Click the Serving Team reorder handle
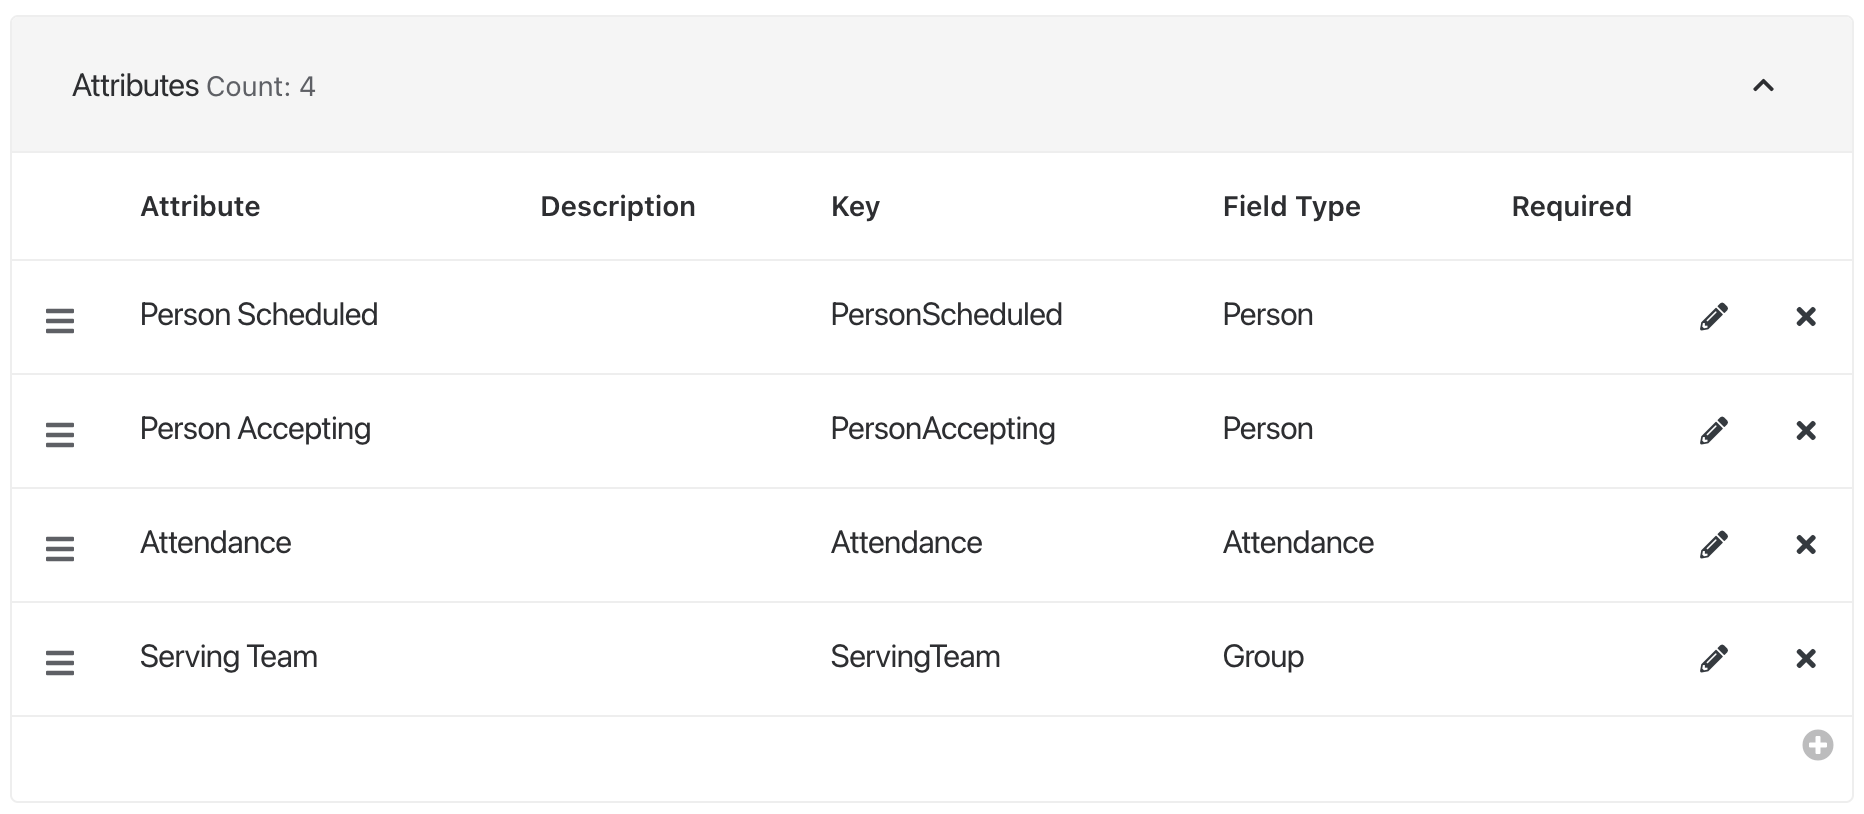 60,662
